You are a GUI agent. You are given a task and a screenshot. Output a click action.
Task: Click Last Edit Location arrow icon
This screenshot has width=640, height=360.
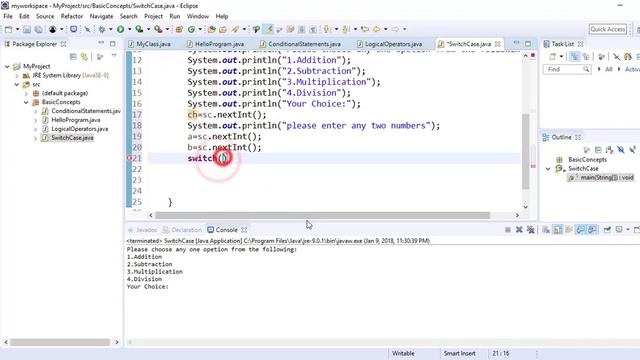(x=365, y=29)
